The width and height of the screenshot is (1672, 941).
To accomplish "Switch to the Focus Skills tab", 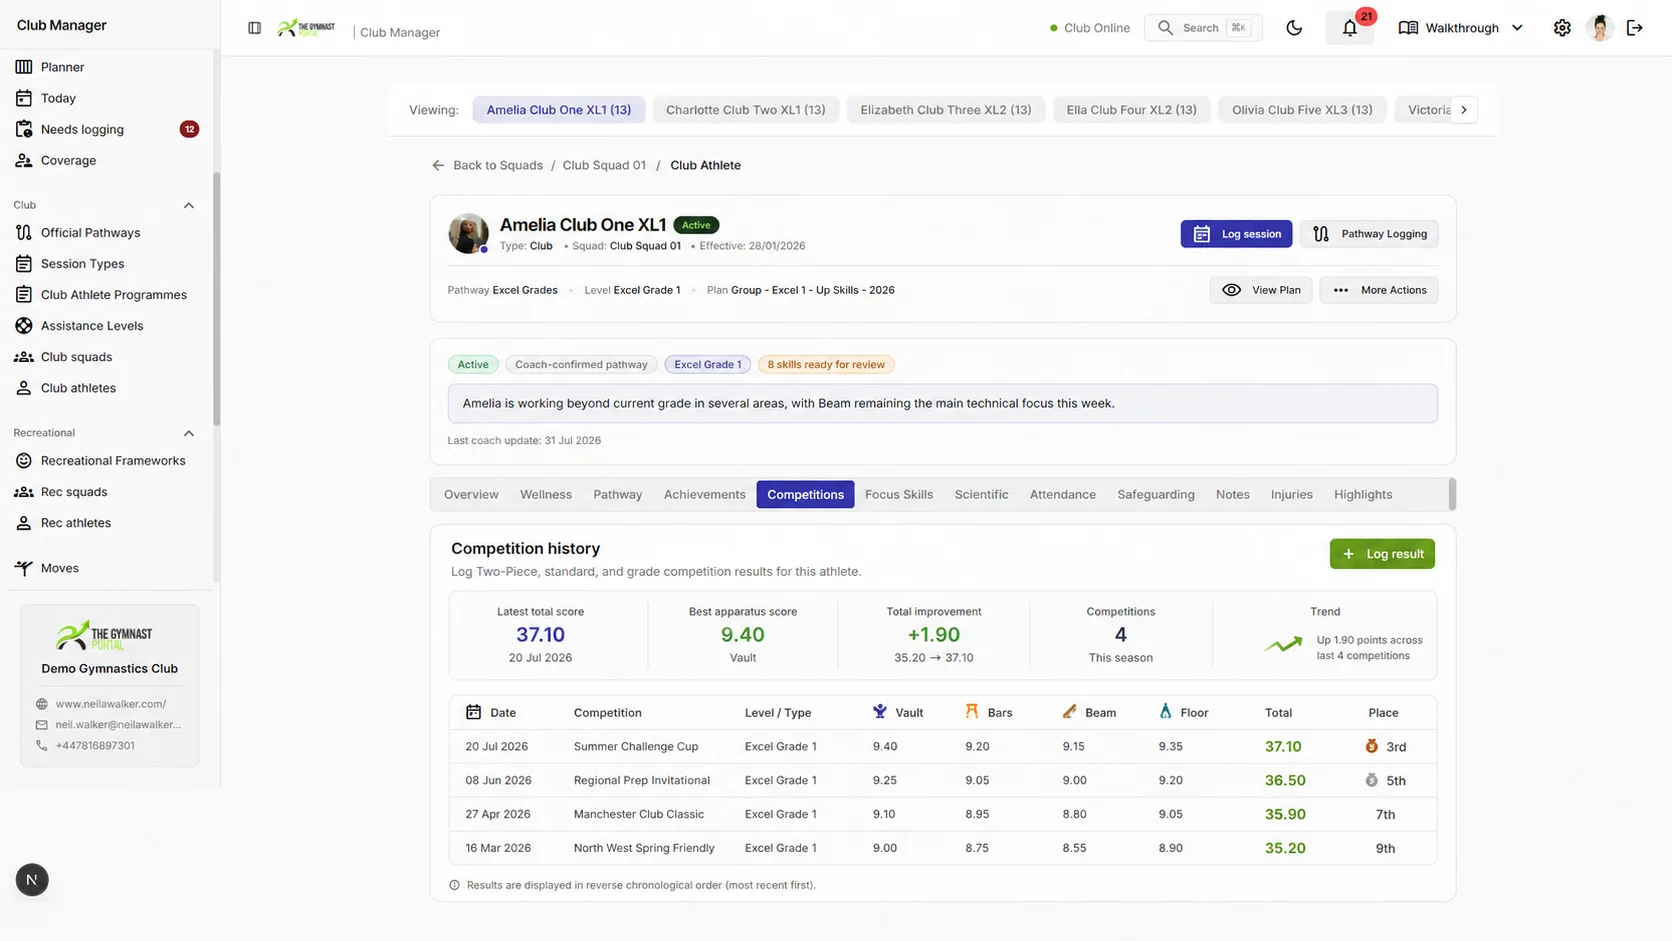I will pos(899,494).
